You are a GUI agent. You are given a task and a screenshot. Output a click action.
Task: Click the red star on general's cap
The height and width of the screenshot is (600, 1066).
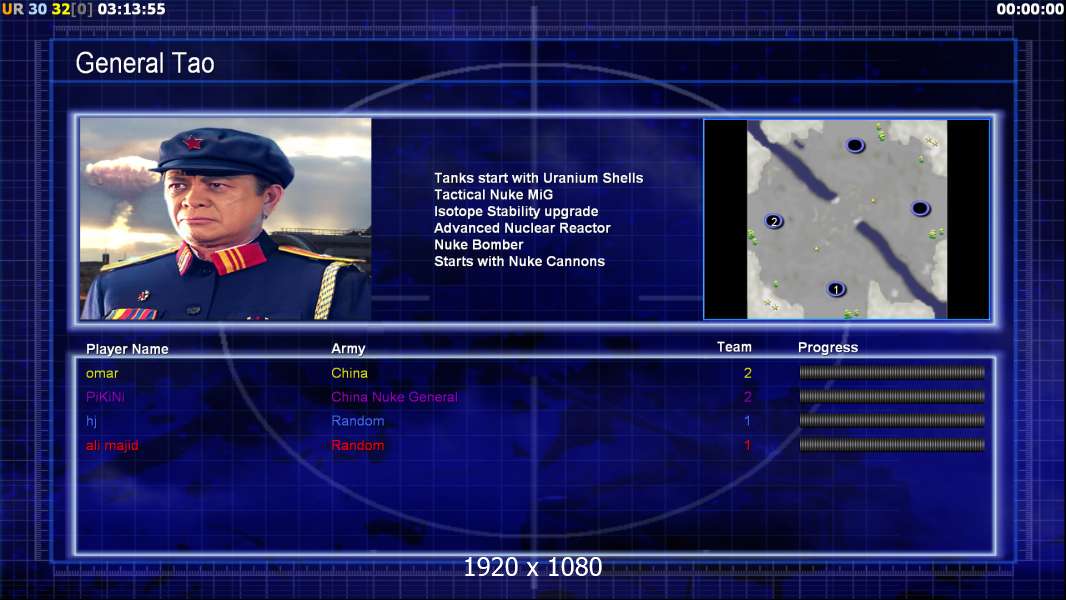pos(192,143)
